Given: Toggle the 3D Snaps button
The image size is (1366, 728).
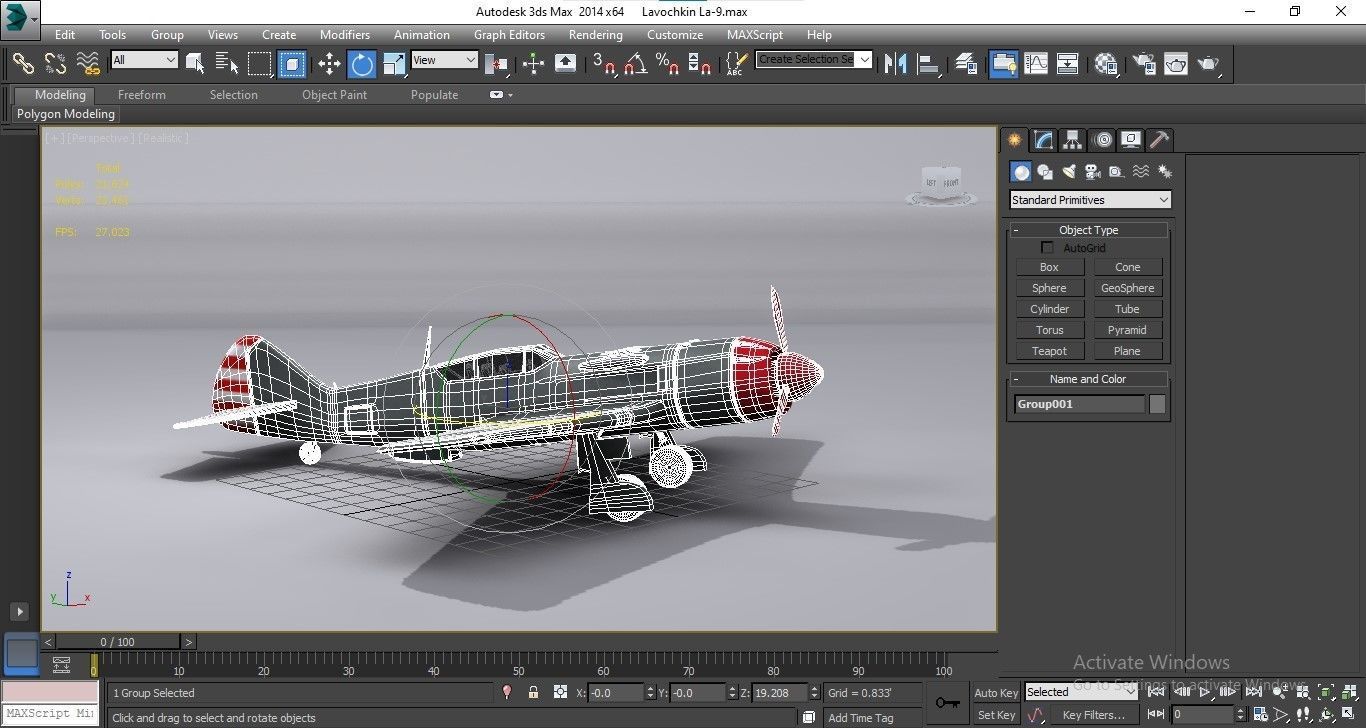Looking at the screenshot, I should pyautogui.click(x=604, y=64).
